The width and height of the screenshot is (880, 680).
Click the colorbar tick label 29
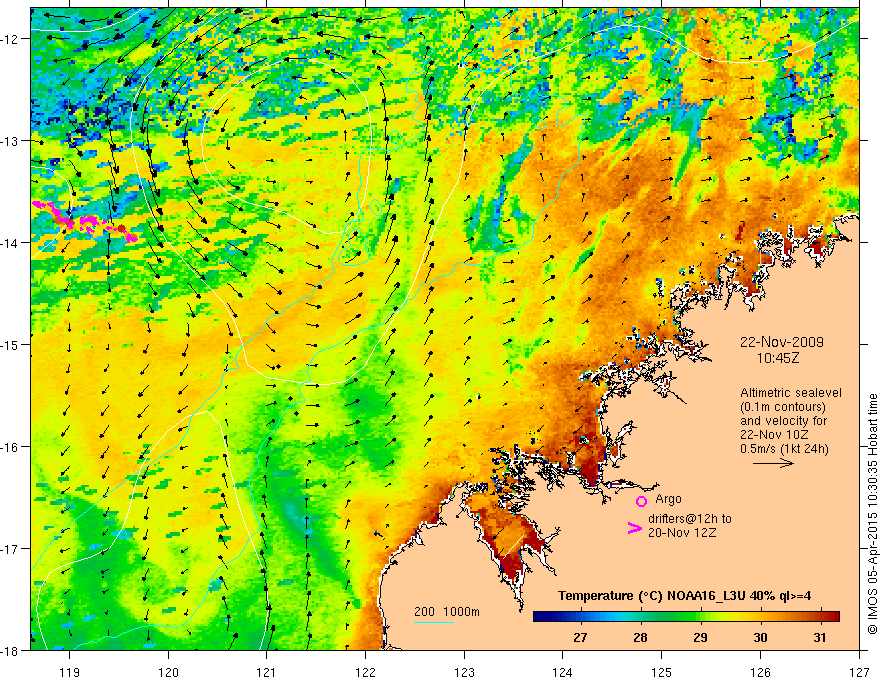tap(700, 637)
